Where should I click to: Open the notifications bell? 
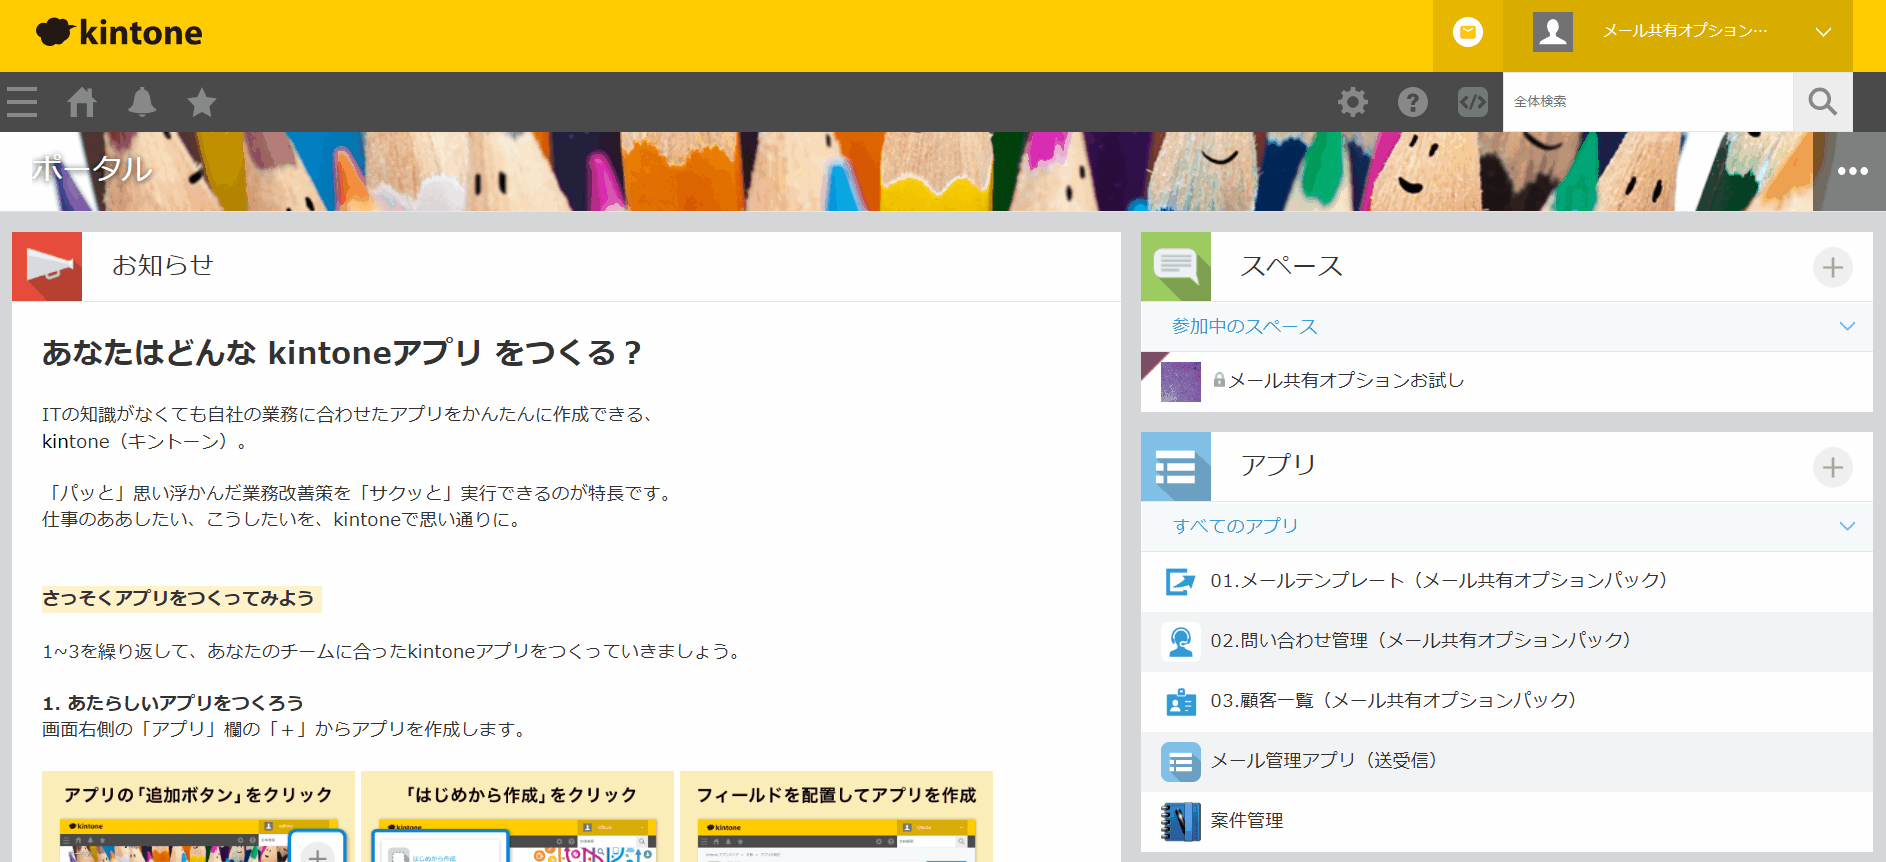(x=142, y=102)
